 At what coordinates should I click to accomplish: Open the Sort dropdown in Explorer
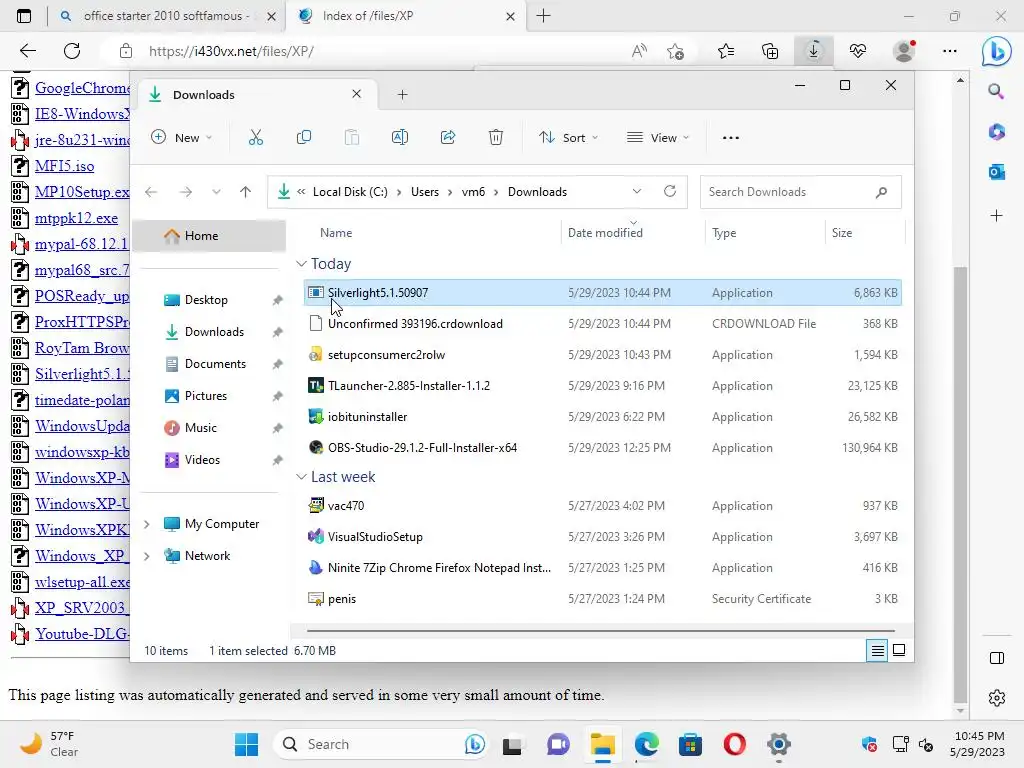click(568, 138)
